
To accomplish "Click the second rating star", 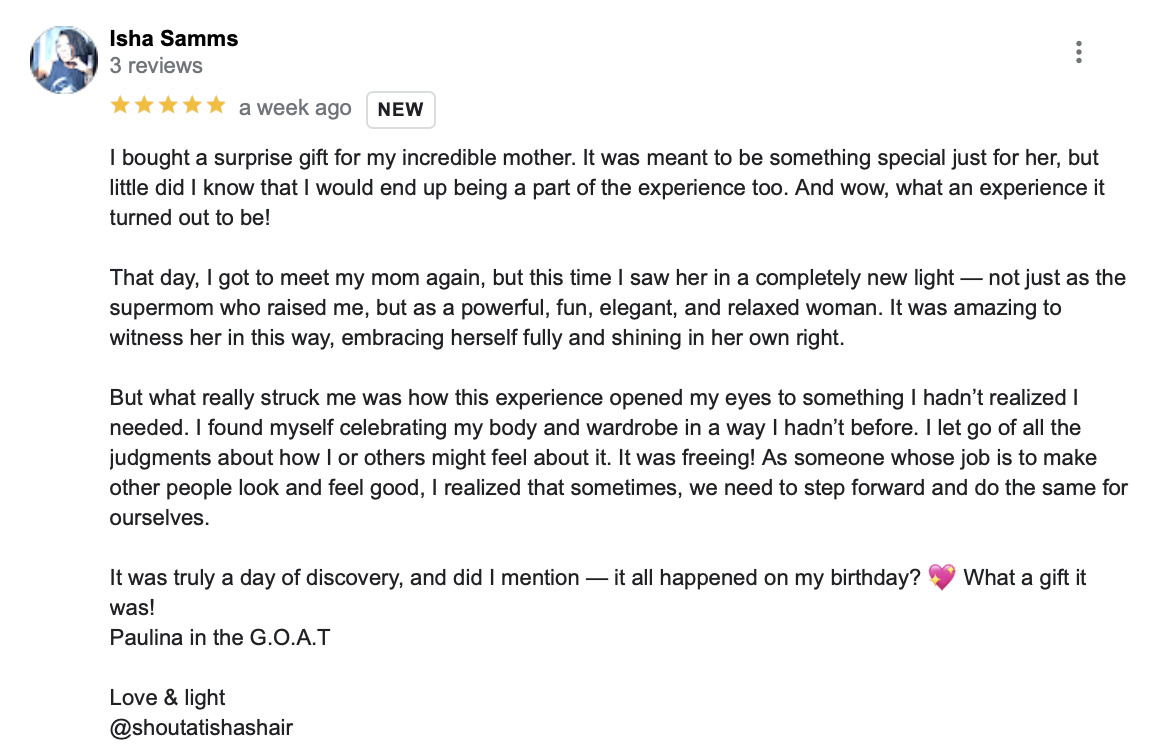I will [144, 106].
